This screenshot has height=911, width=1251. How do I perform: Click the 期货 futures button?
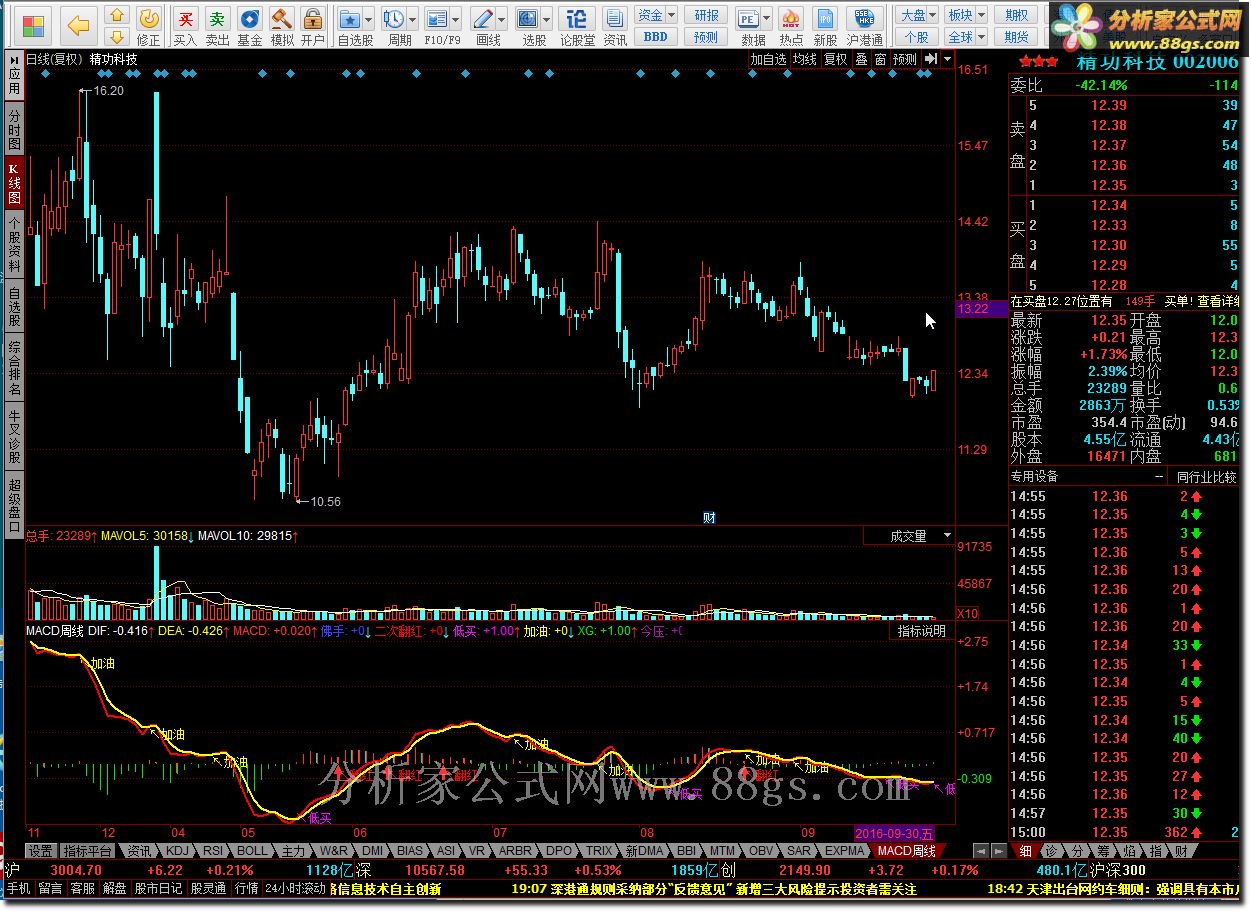(x=1017, y=37)
